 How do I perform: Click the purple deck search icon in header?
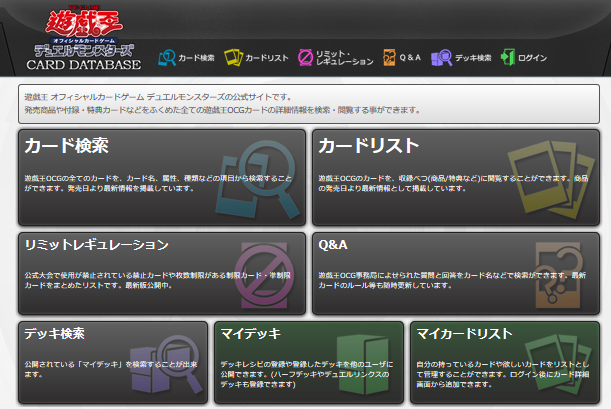(x=441, y=58)
